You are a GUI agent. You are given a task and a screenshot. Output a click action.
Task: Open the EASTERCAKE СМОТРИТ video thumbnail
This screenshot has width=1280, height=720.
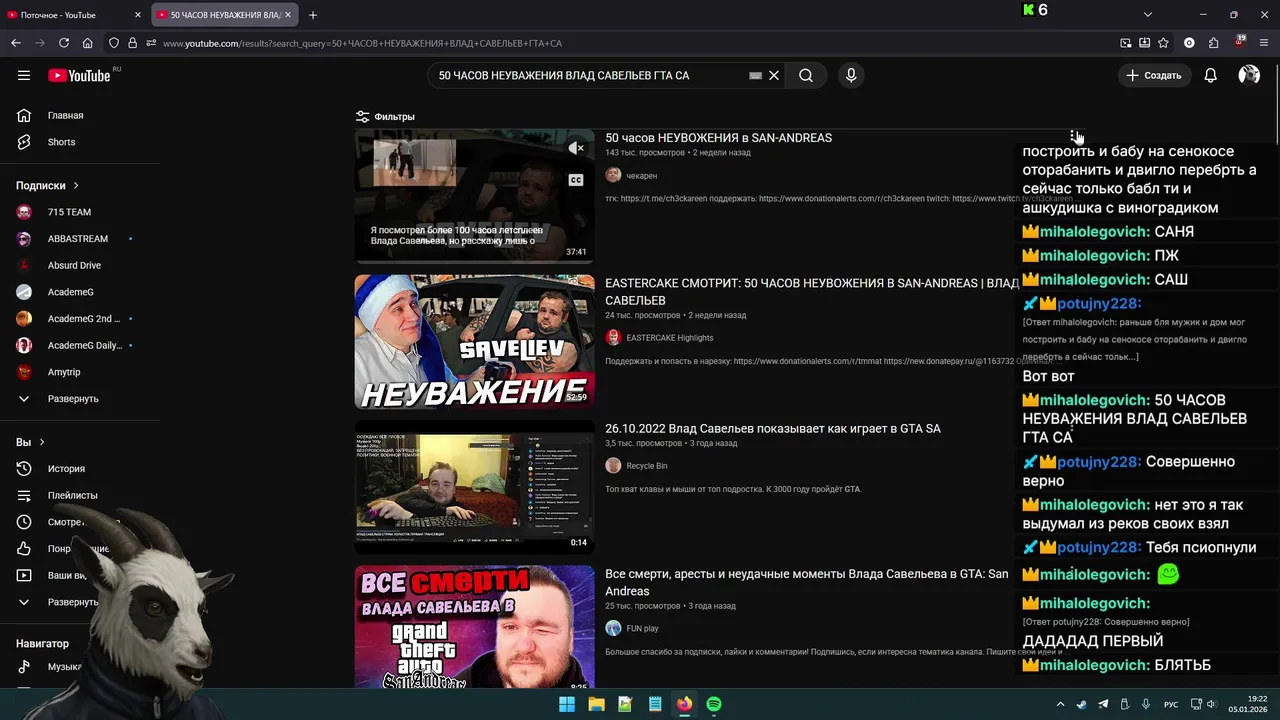point(474,342)
